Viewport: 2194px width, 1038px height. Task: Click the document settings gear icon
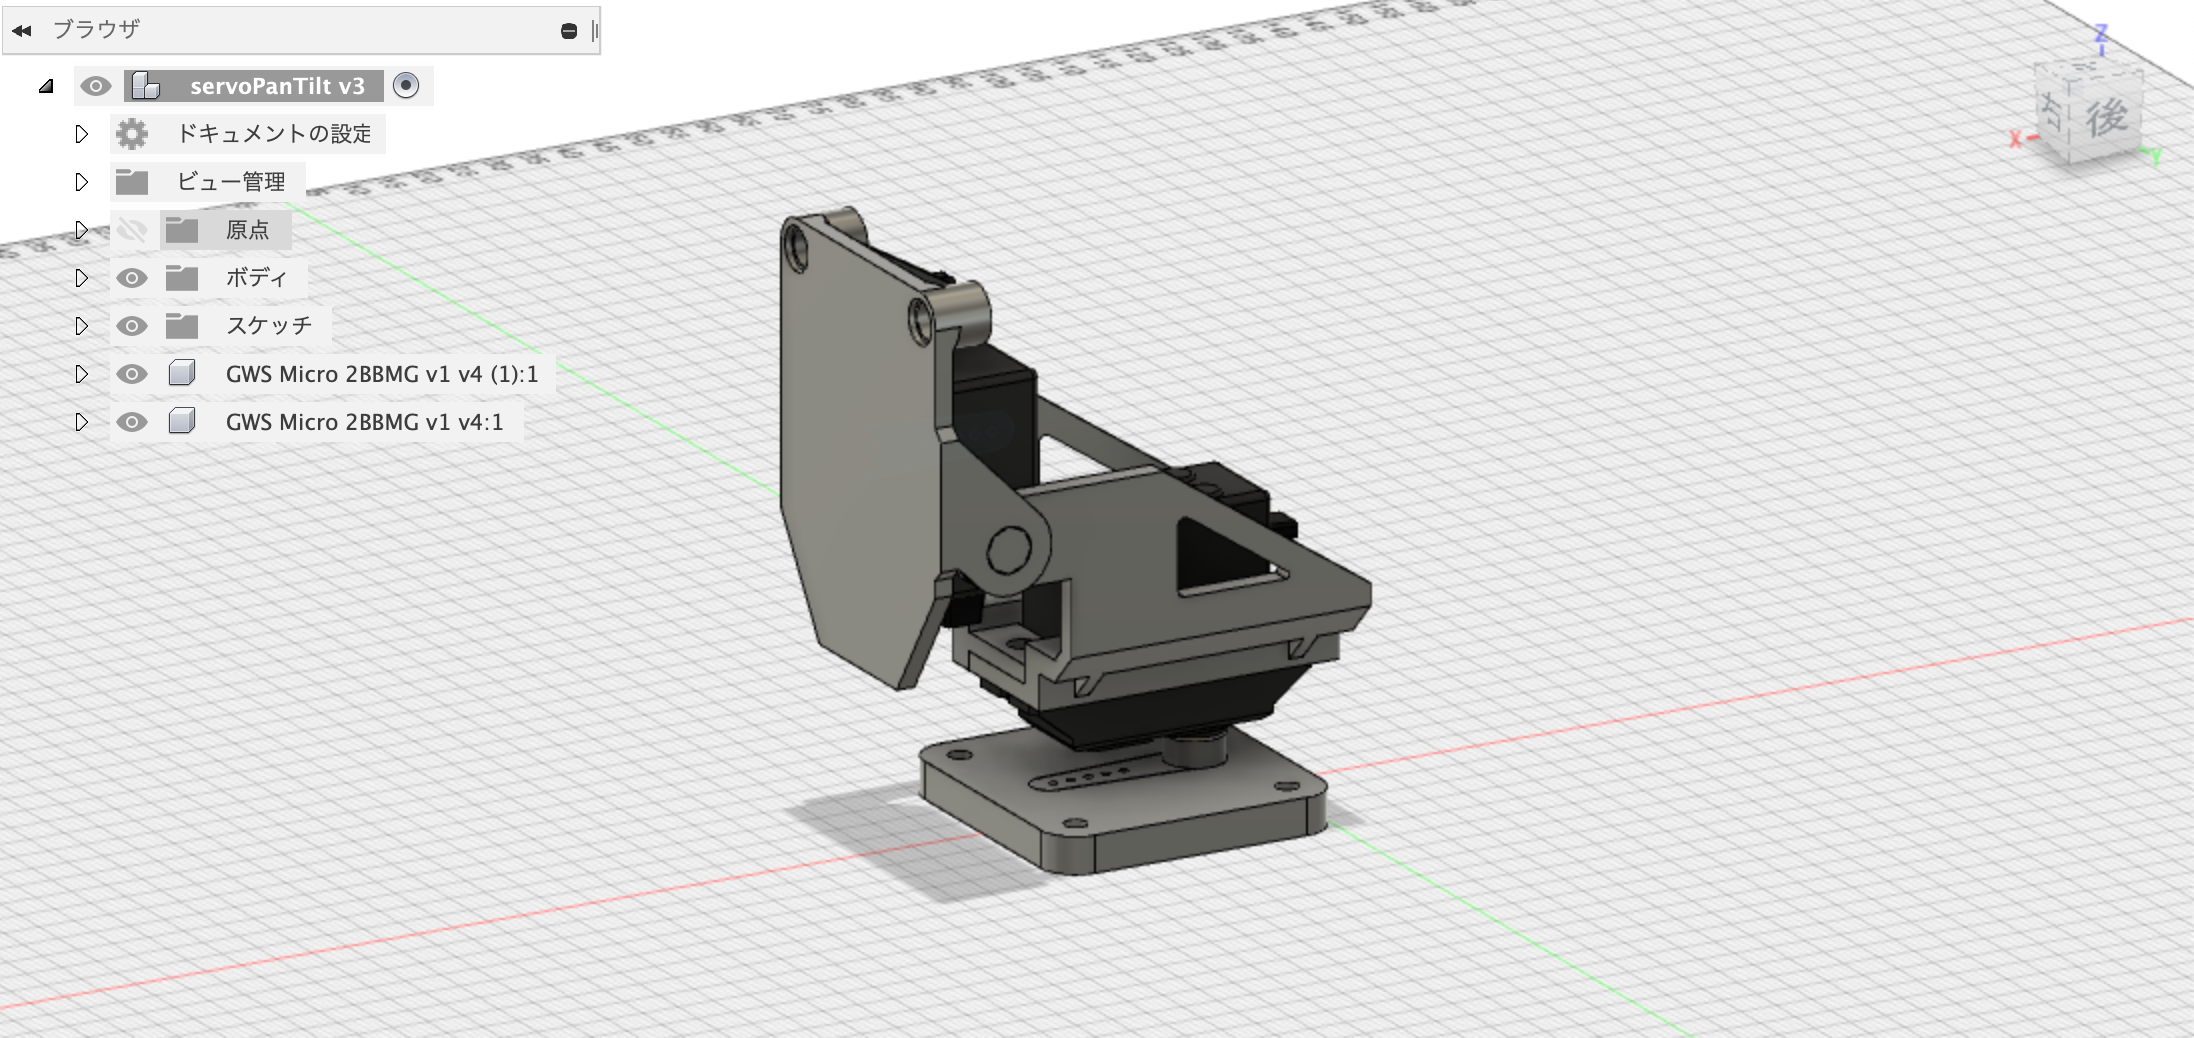tap(131, 134)
